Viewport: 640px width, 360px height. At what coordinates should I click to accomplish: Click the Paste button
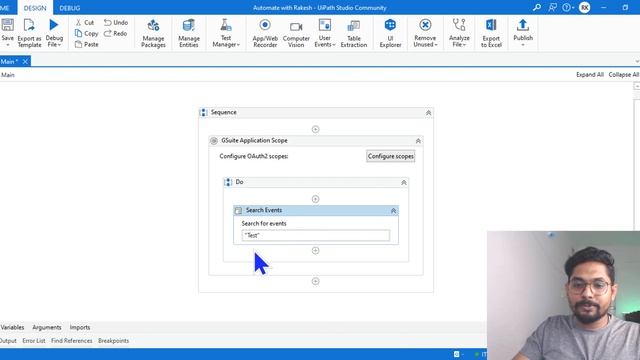coord(87,44)
